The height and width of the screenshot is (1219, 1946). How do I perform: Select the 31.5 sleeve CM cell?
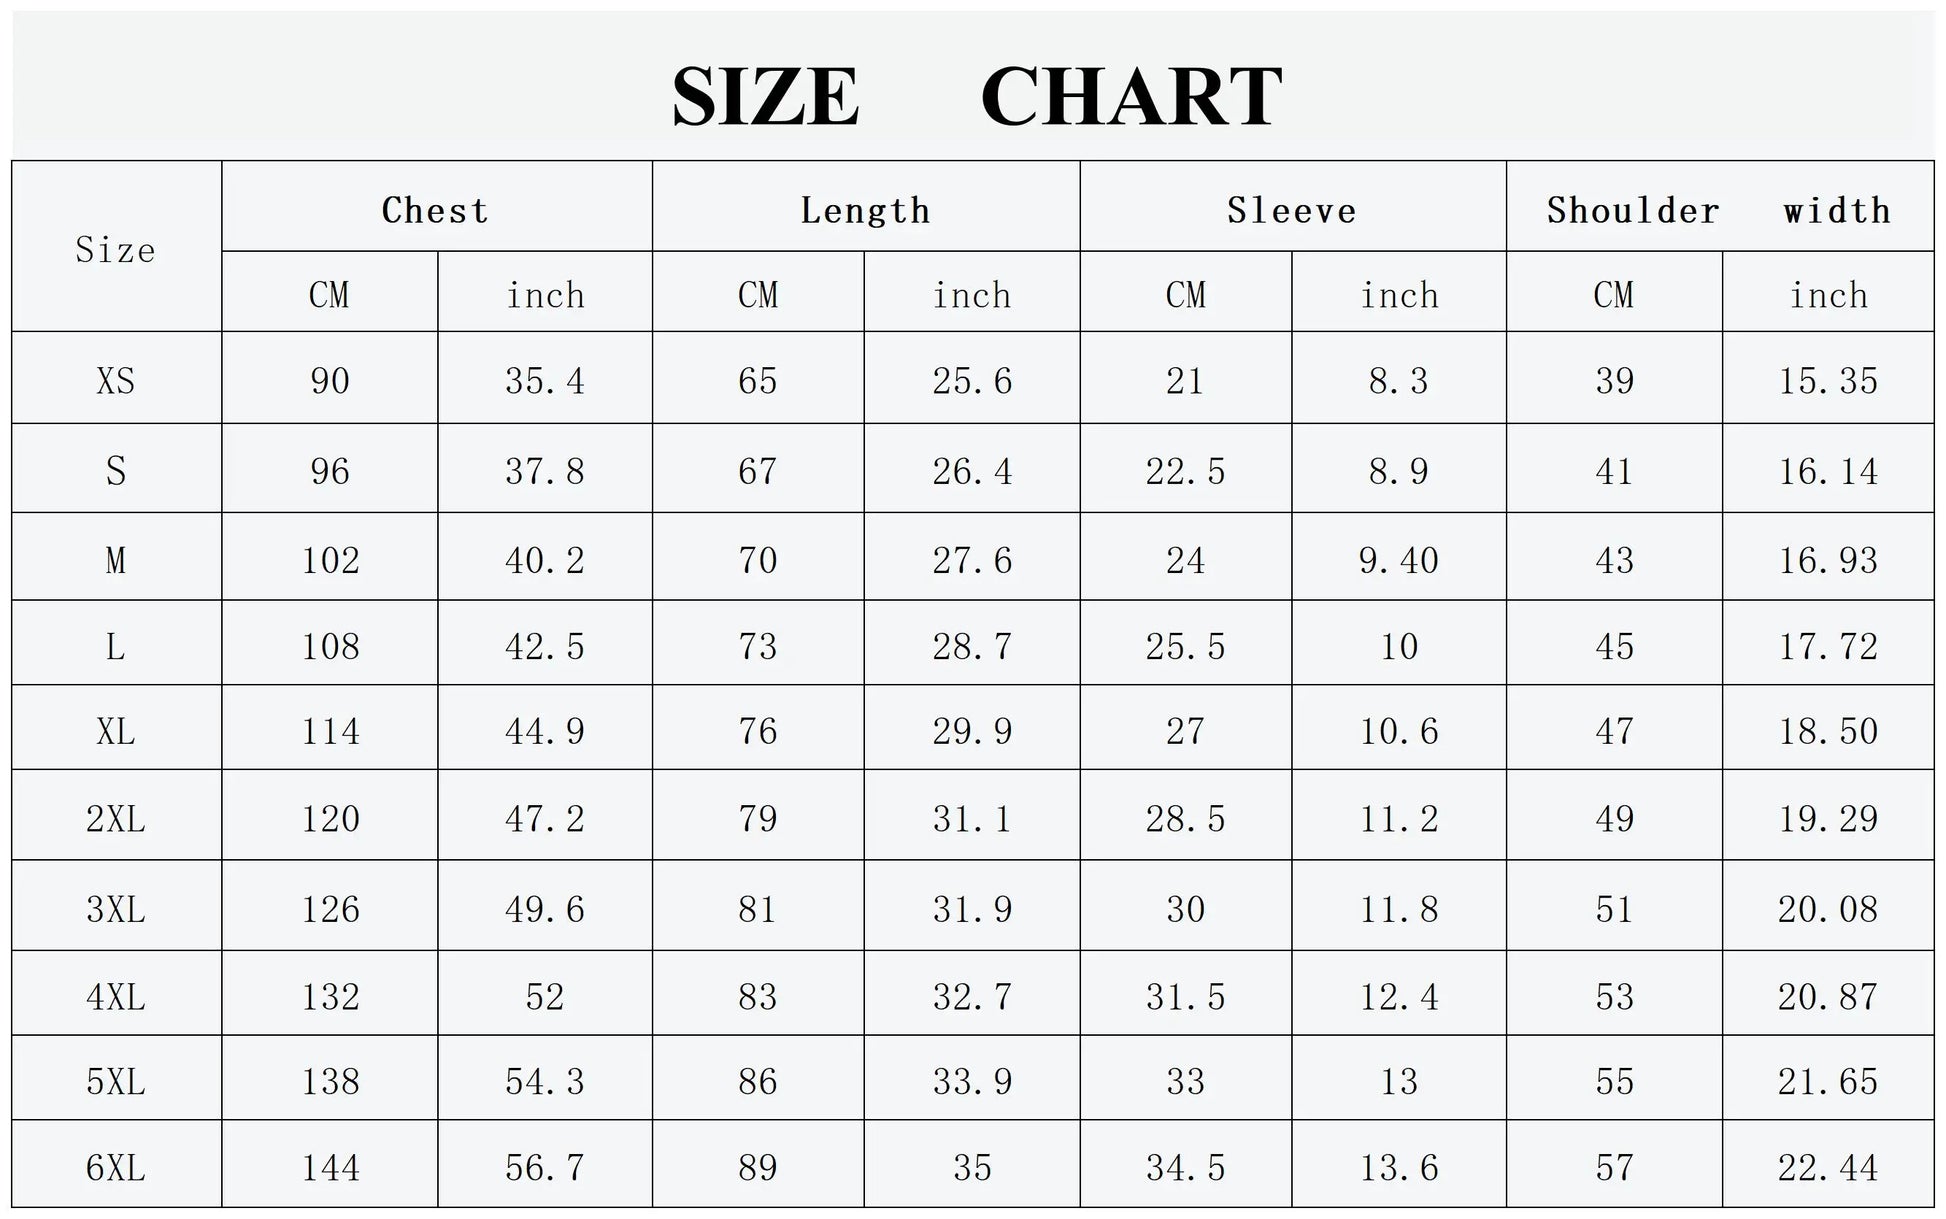[x=1186, y=996]
